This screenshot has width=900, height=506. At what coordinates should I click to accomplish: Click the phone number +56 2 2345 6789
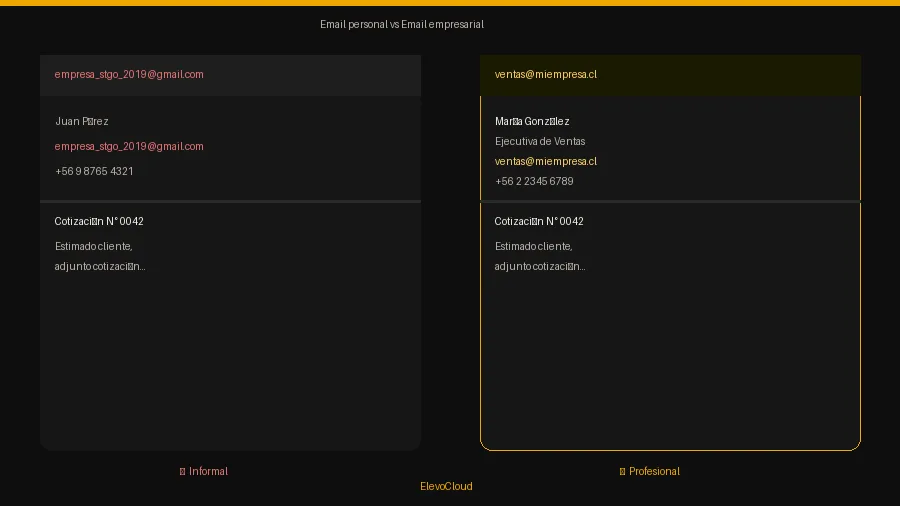[534, 182]
